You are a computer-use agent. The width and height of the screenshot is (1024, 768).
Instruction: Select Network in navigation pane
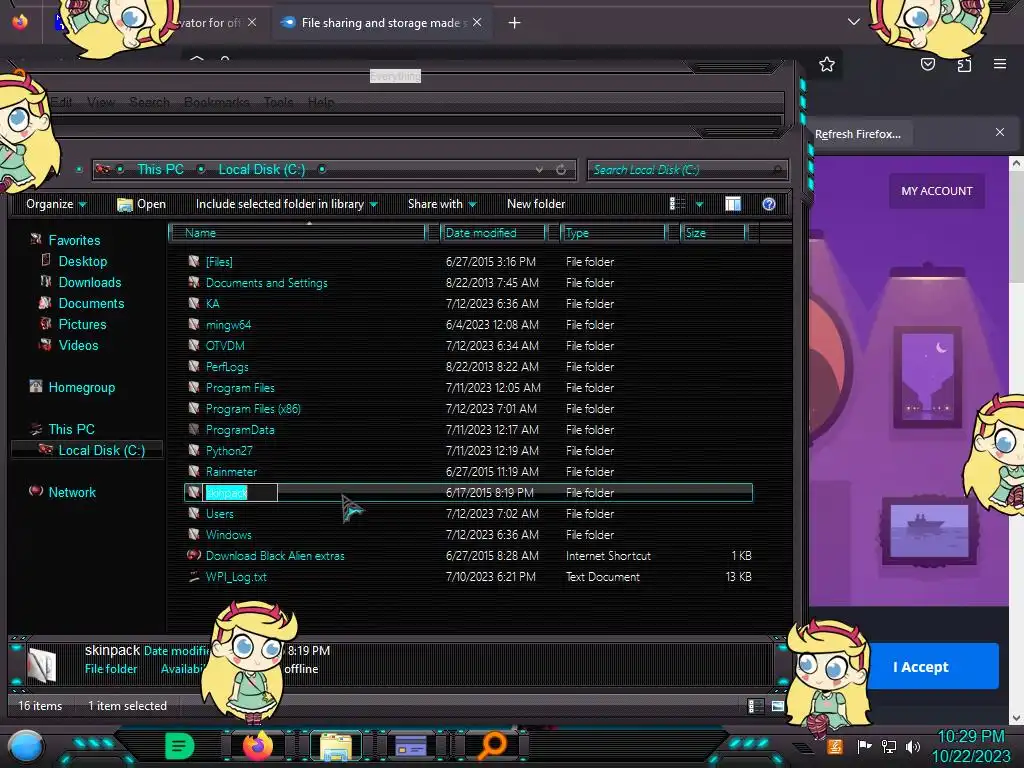coord(72,492)
